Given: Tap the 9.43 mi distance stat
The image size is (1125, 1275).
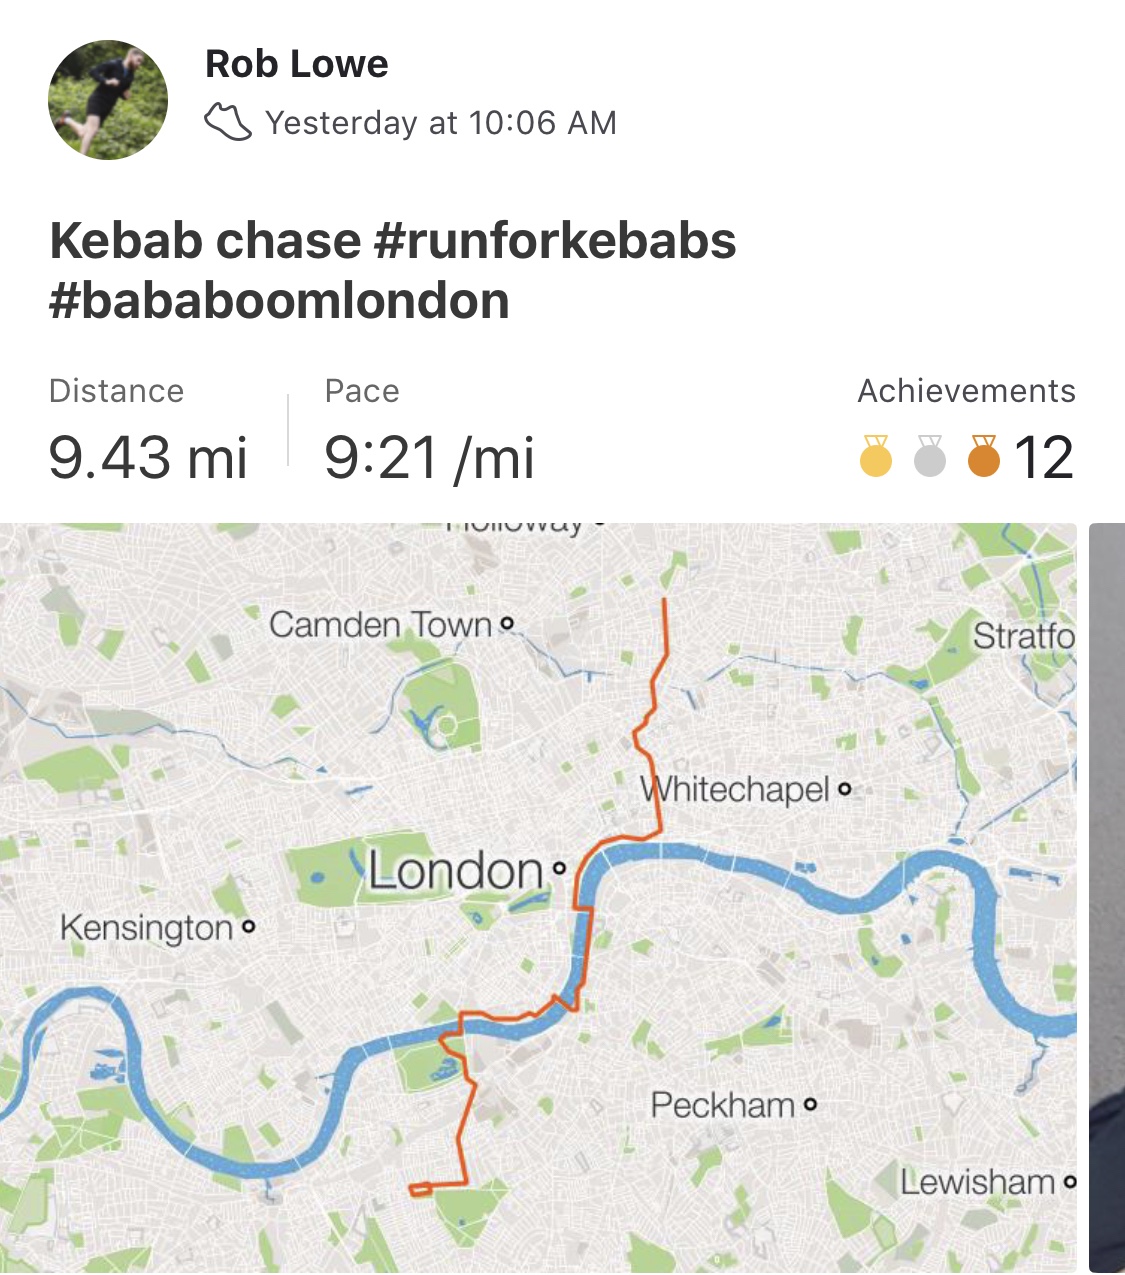Looking at the screenshot, I should pyautogui.click(x=148, y=458).
